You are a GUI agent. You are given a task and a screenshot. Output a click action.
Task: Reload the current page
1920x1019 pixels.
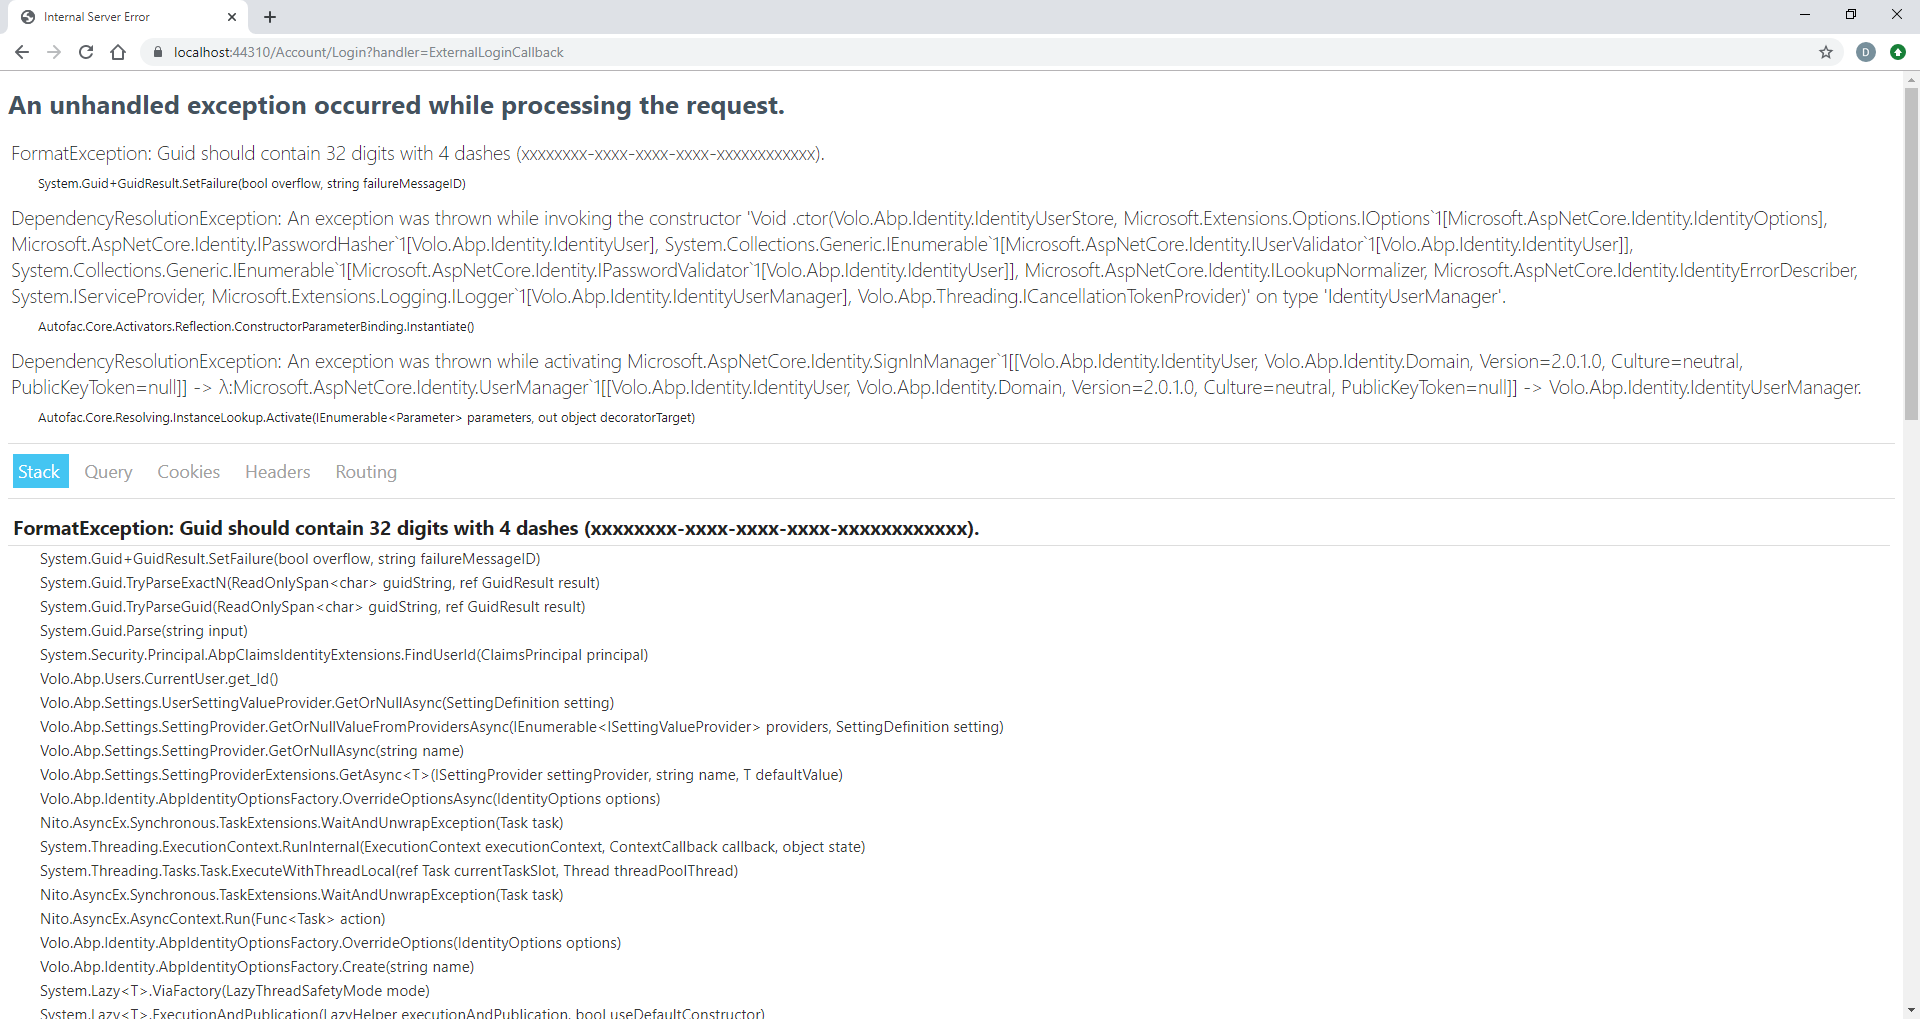tap(85, 52)
